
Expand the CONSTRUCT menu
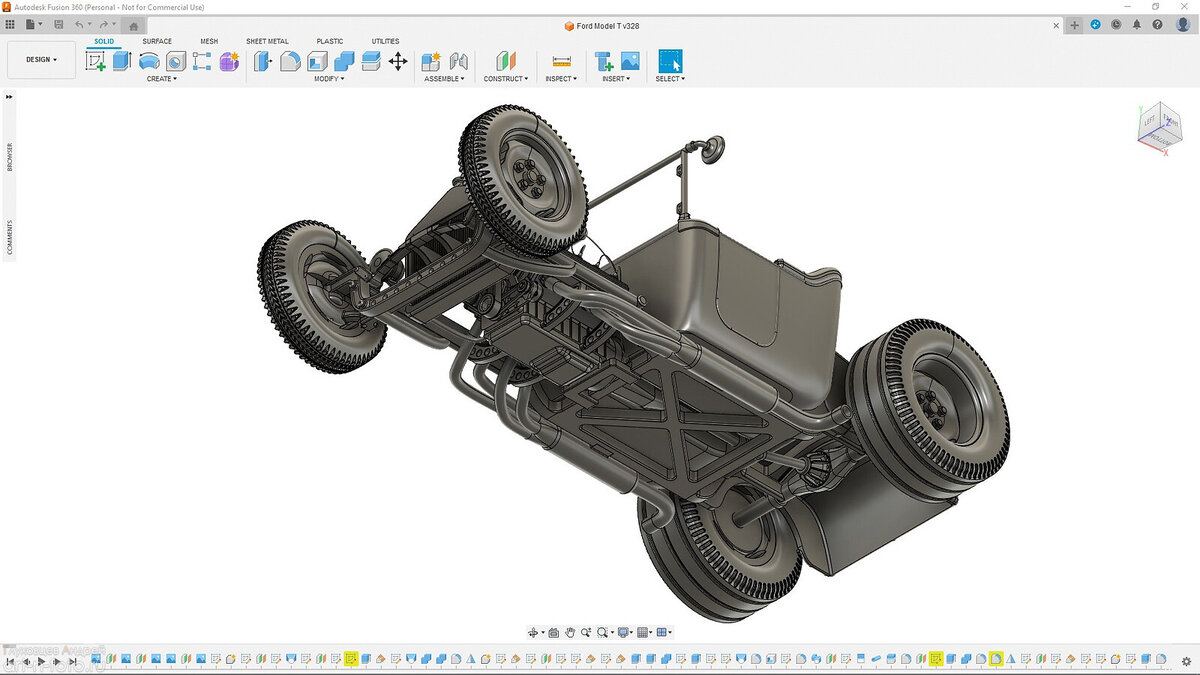point(506,79)
